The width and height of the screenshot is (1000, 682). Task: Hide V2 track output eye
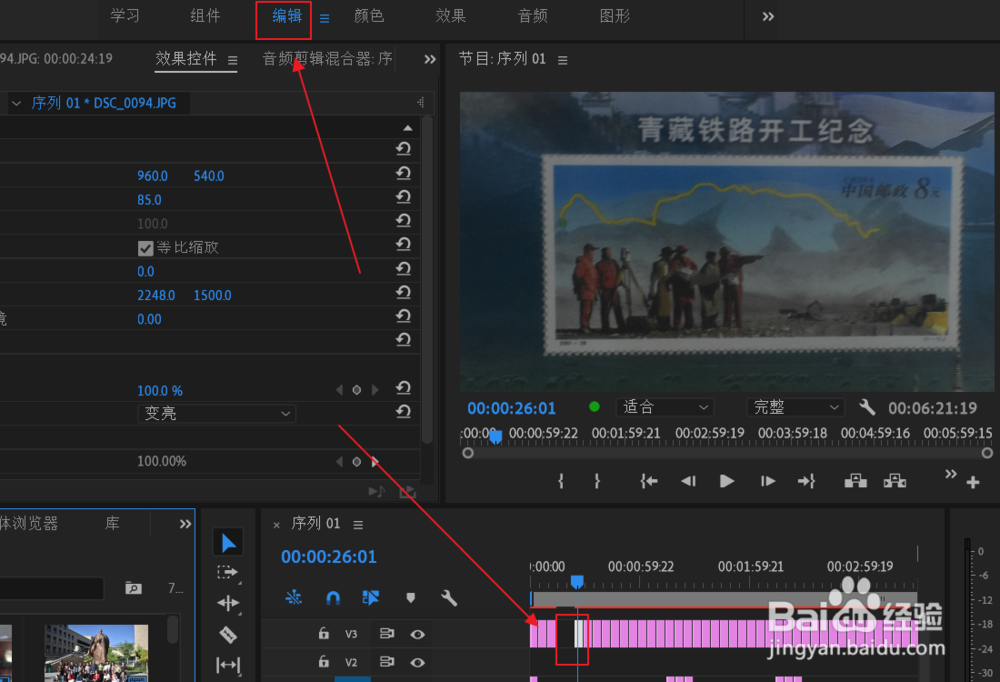tap(418, 663)
